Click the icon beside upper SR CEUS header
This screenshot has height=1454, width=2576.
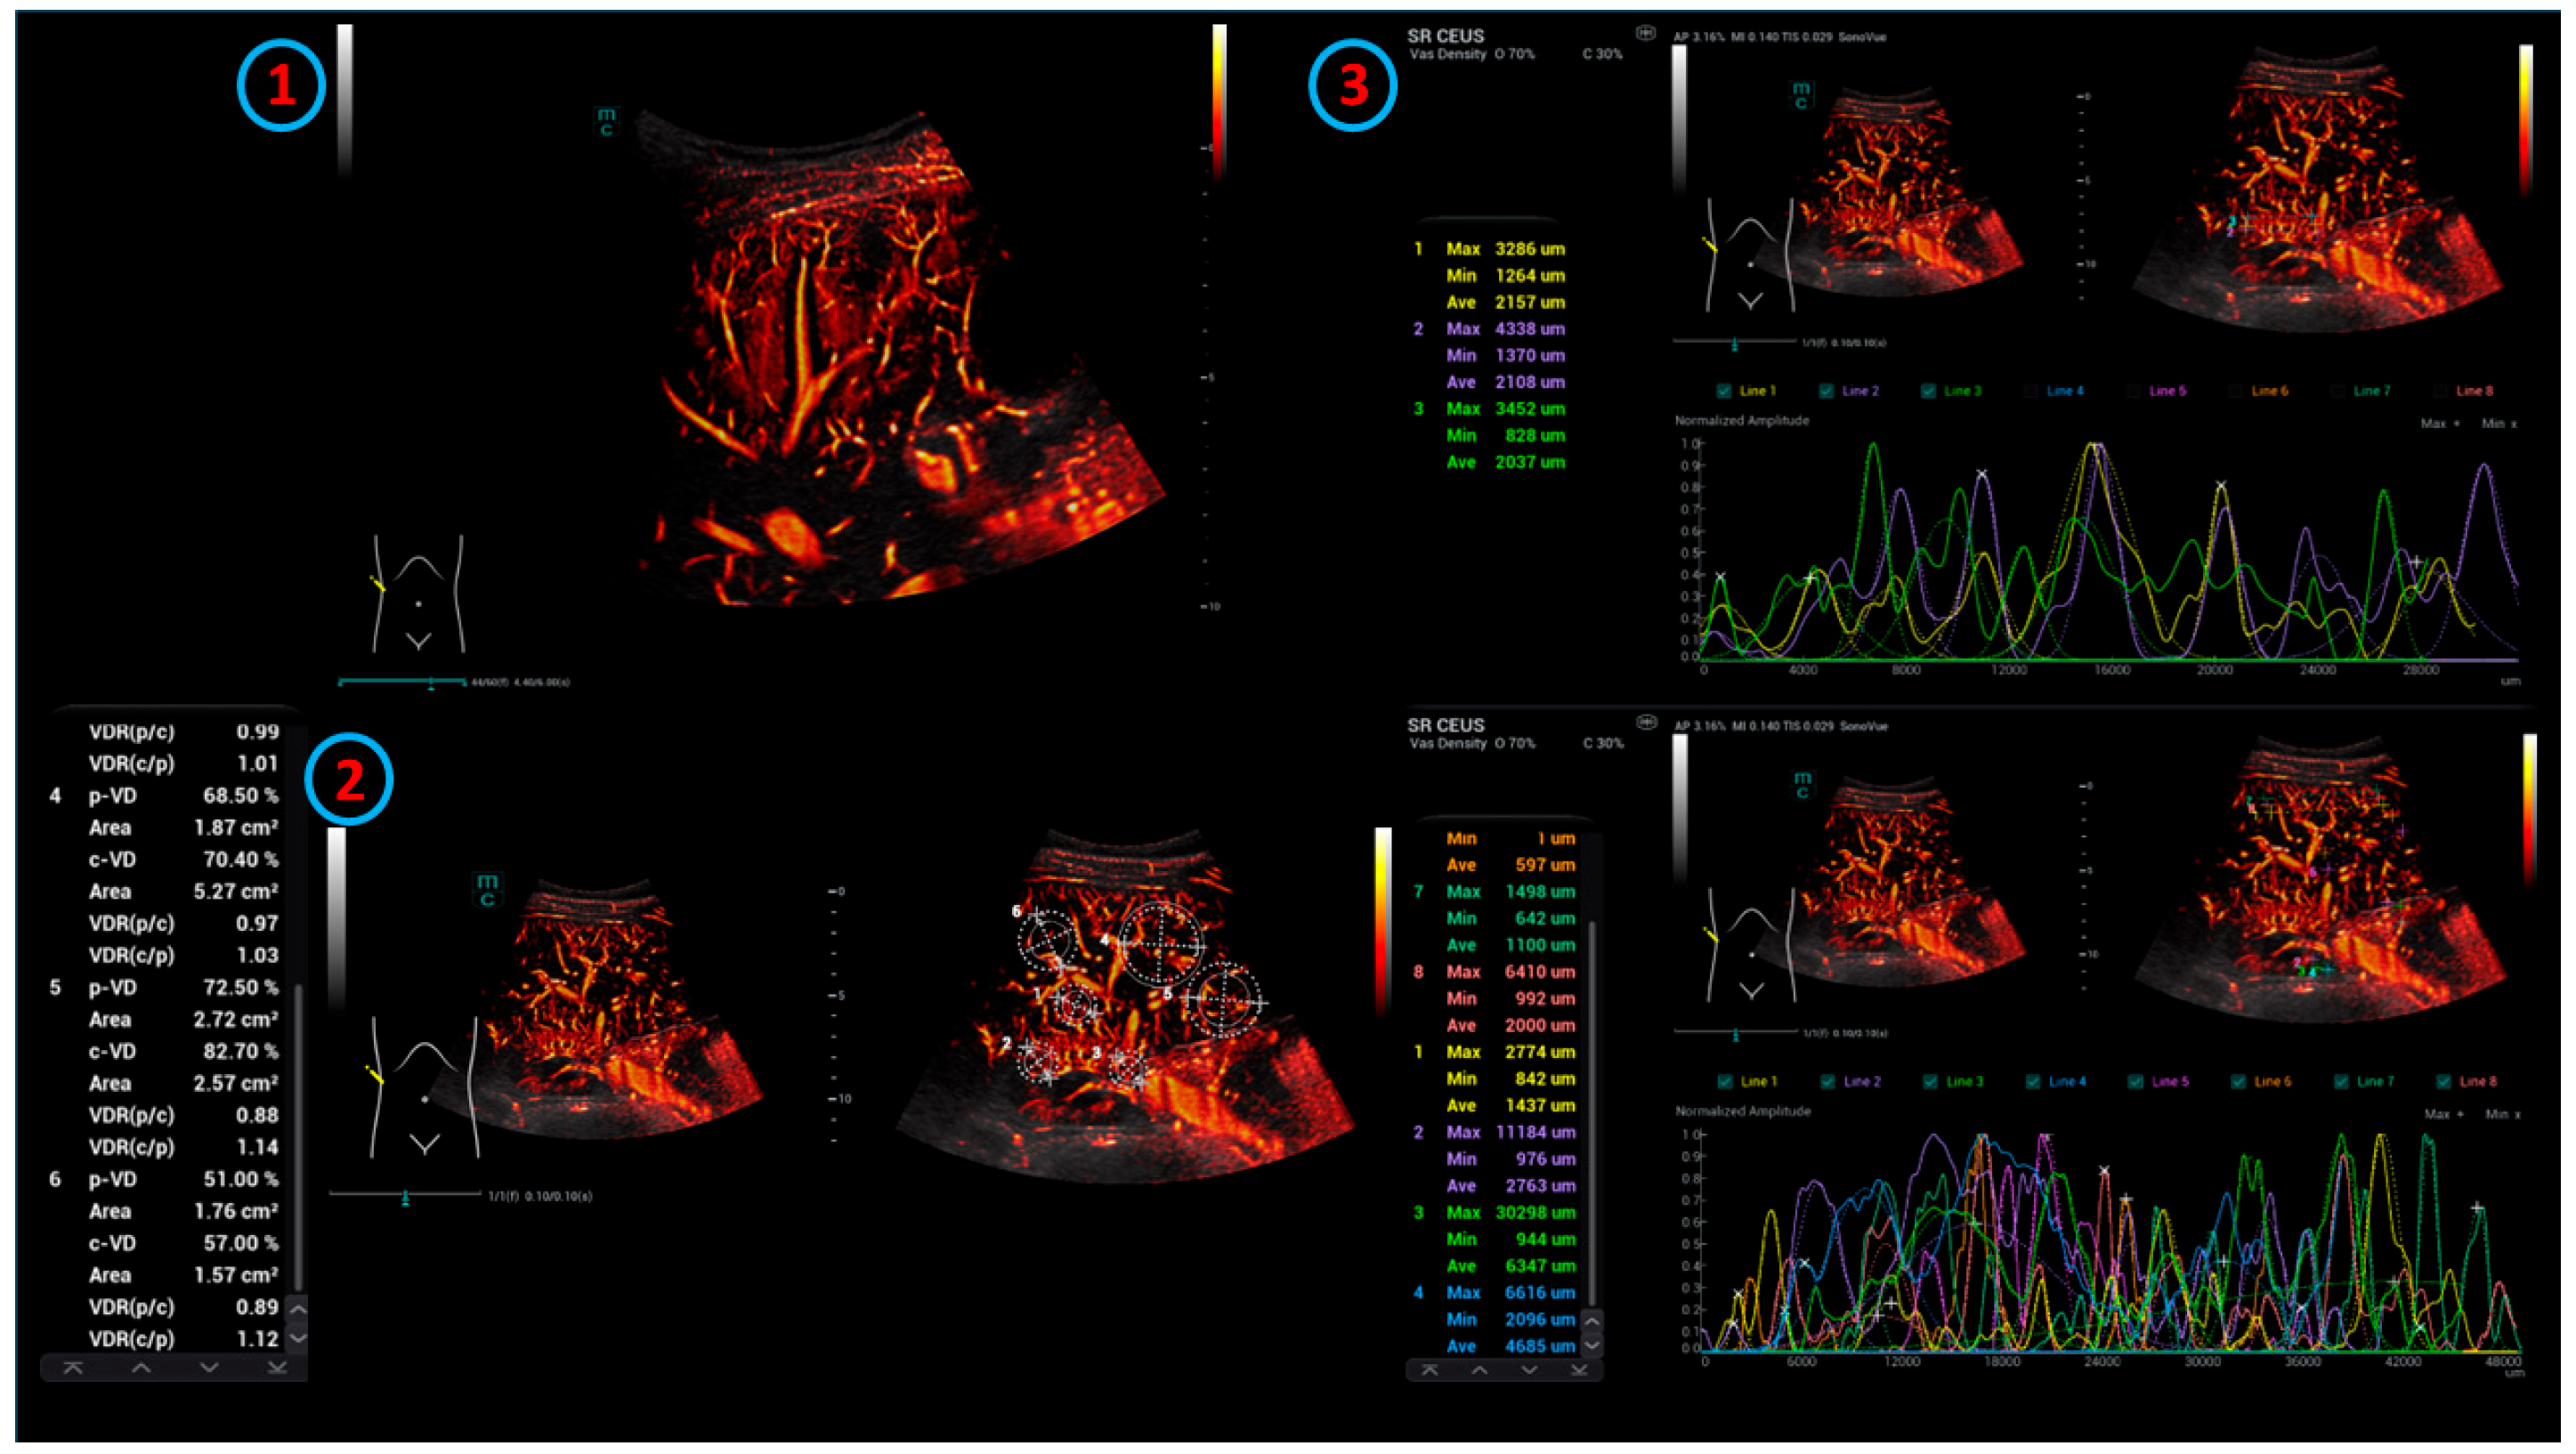(x=1645, y=33)
